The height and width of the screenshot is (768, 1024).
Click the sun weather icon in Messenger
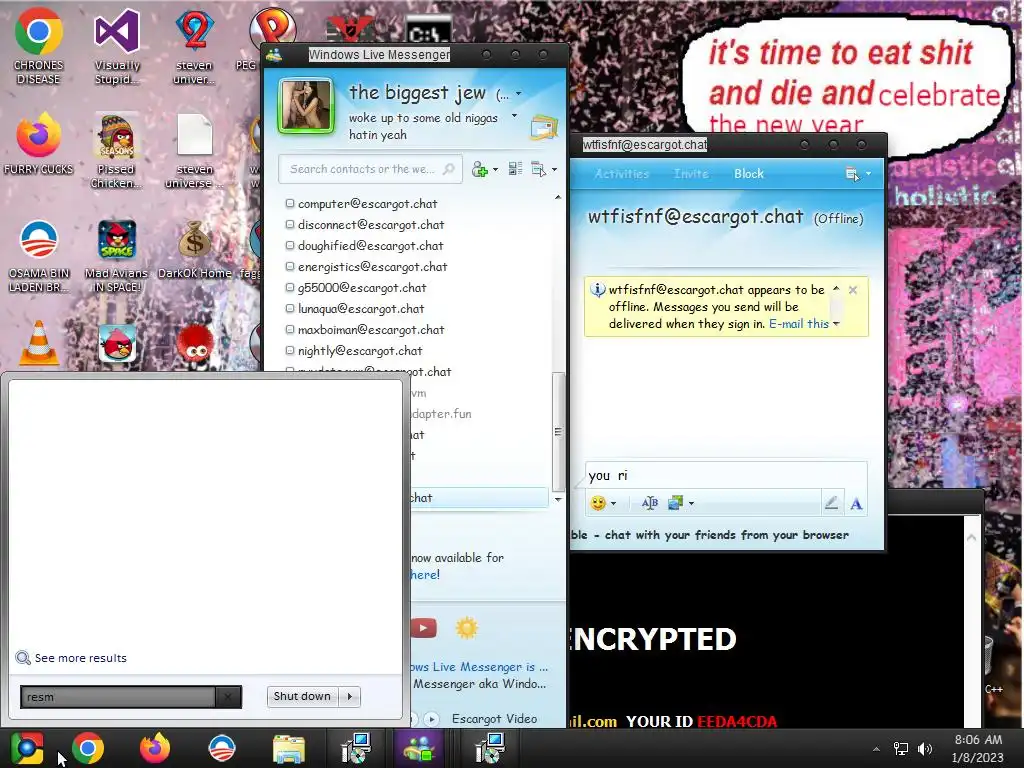466,628
